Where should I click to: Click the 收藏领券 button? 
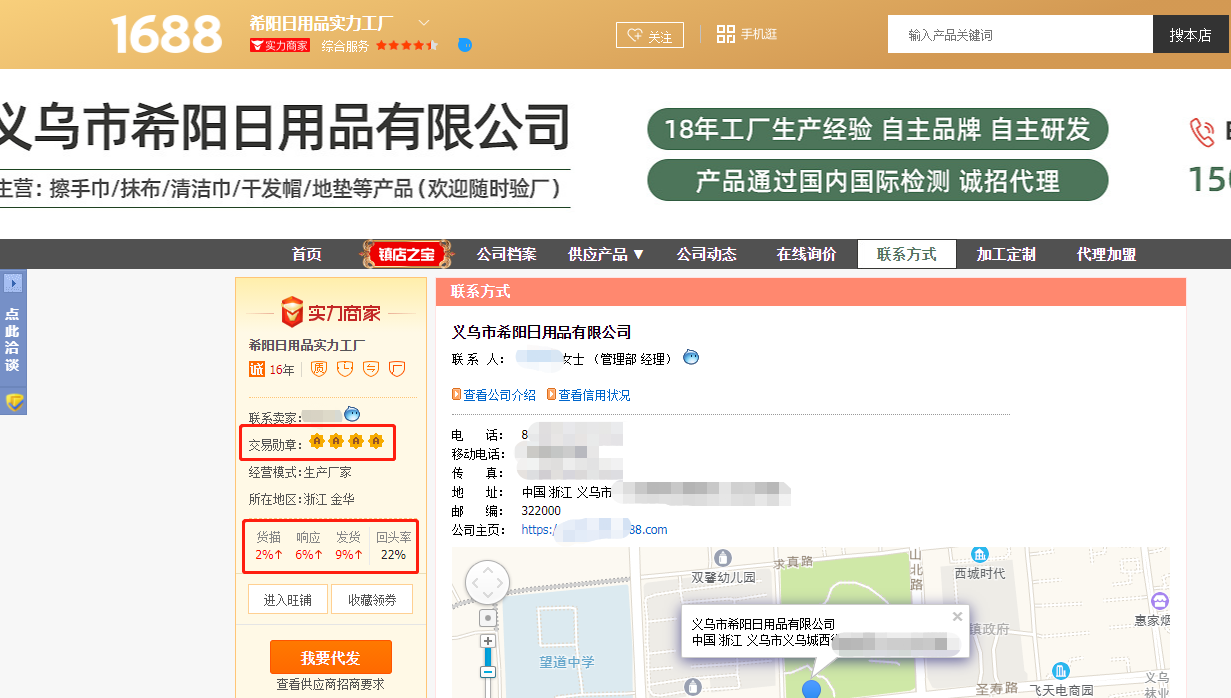pos(372,600)
